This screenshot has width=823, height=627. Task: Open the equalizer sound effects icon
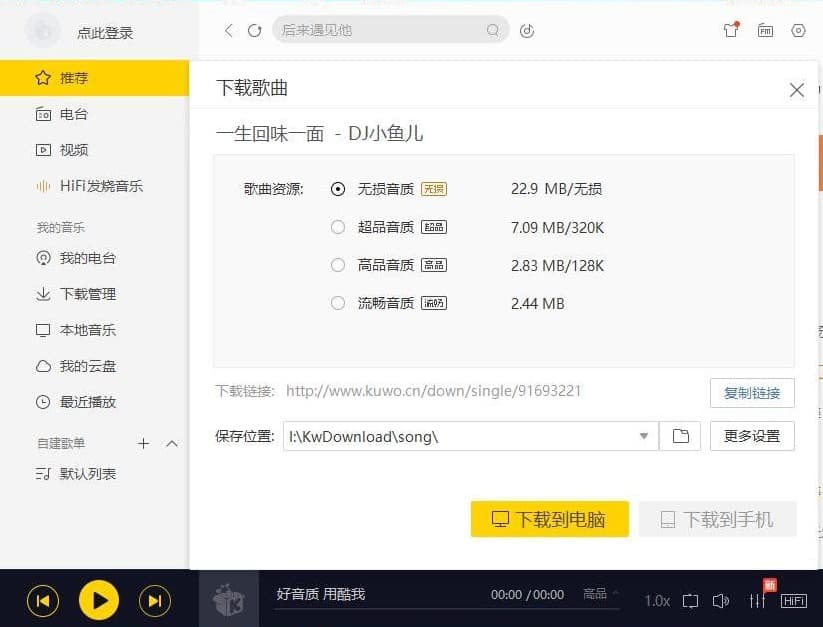click(757, 601)
